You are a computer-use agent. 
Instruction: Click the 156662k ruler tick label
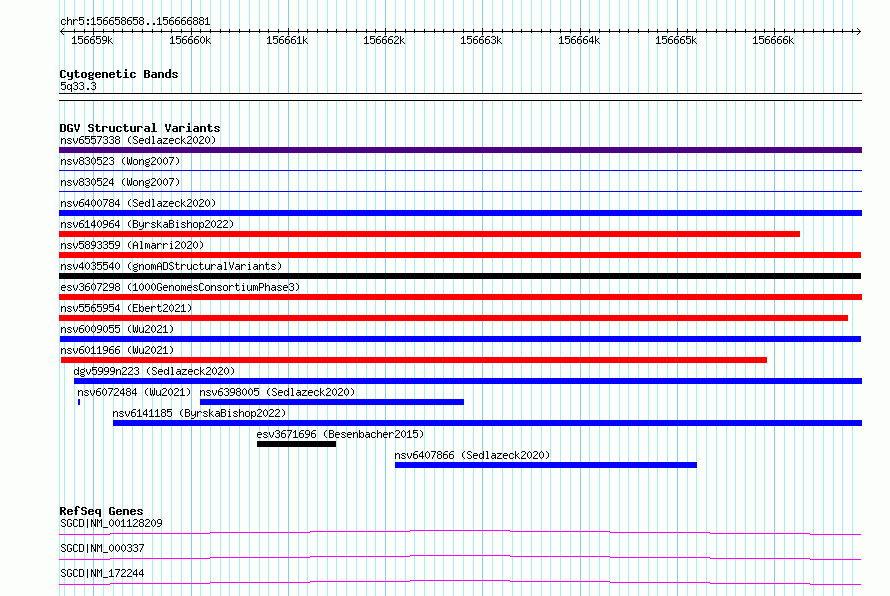click(384, 40)
